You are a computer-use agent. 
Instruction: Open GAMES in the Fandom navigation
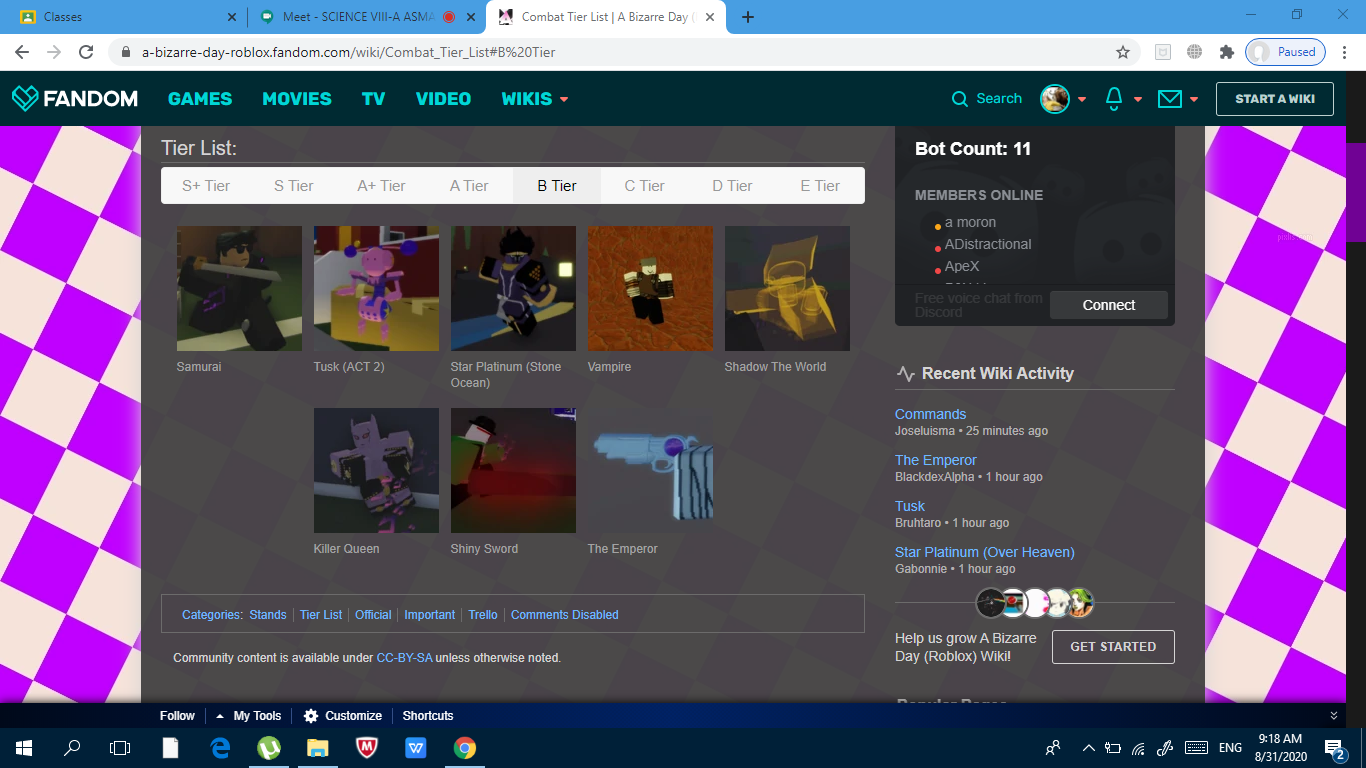[x=200, y=99]
